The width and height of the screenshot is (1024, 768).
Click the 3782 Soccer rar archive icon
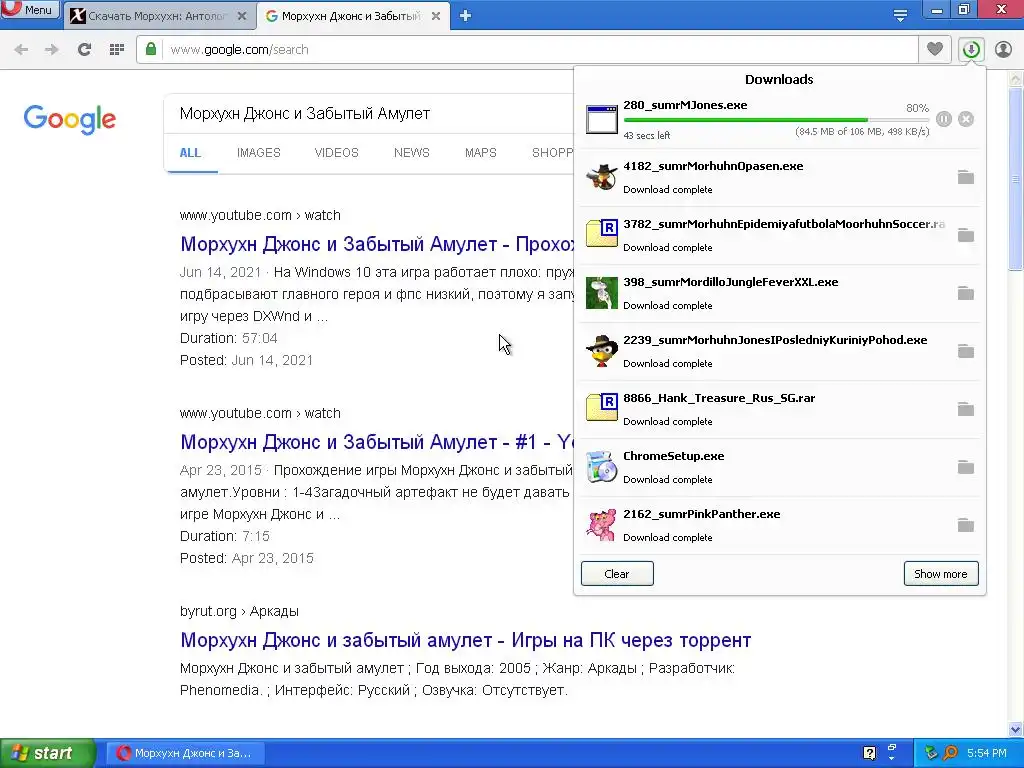point(601,234)
